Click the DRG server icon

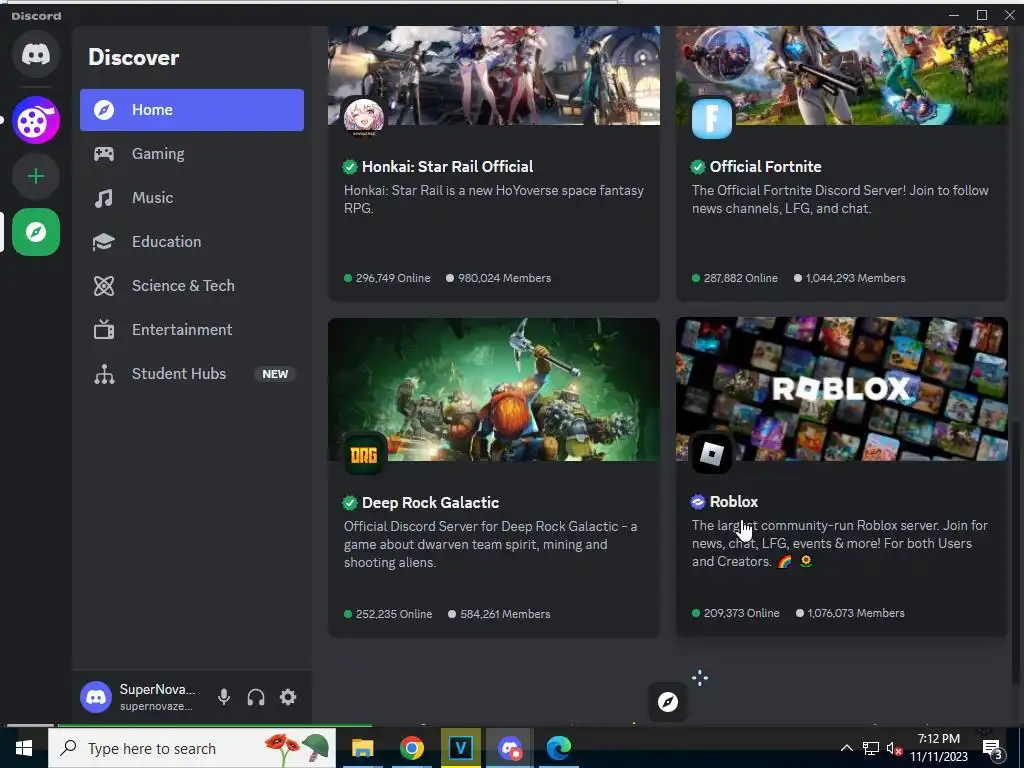364,455
